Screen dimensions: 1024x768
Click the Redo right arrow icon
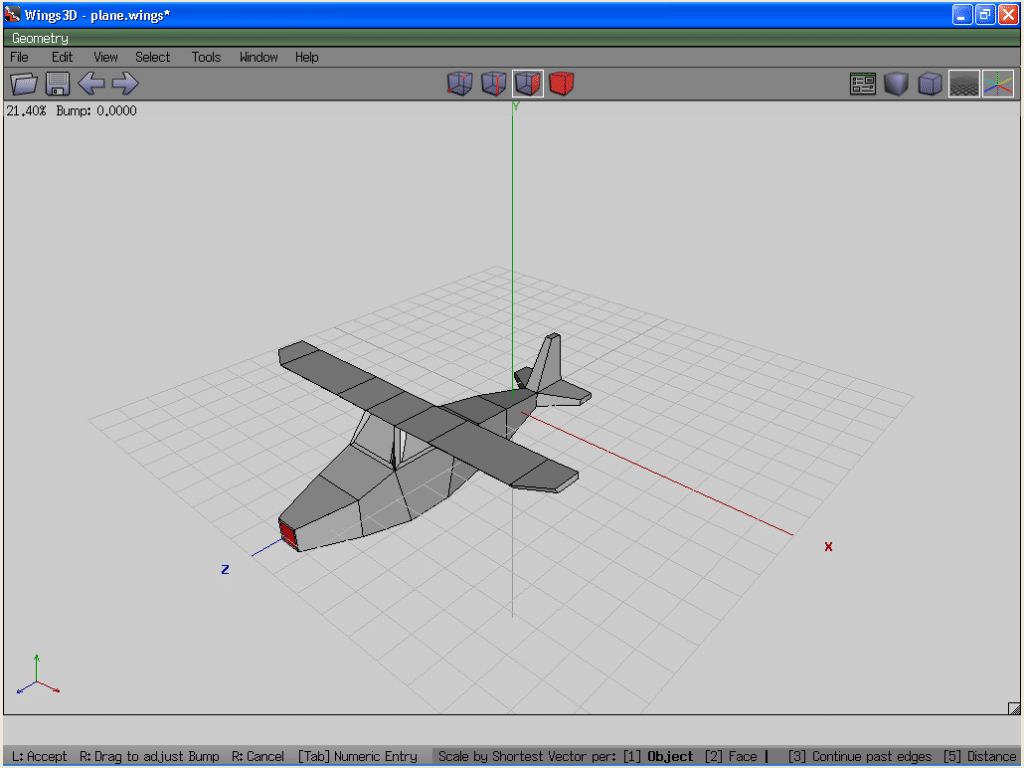[x=125, y=84]
